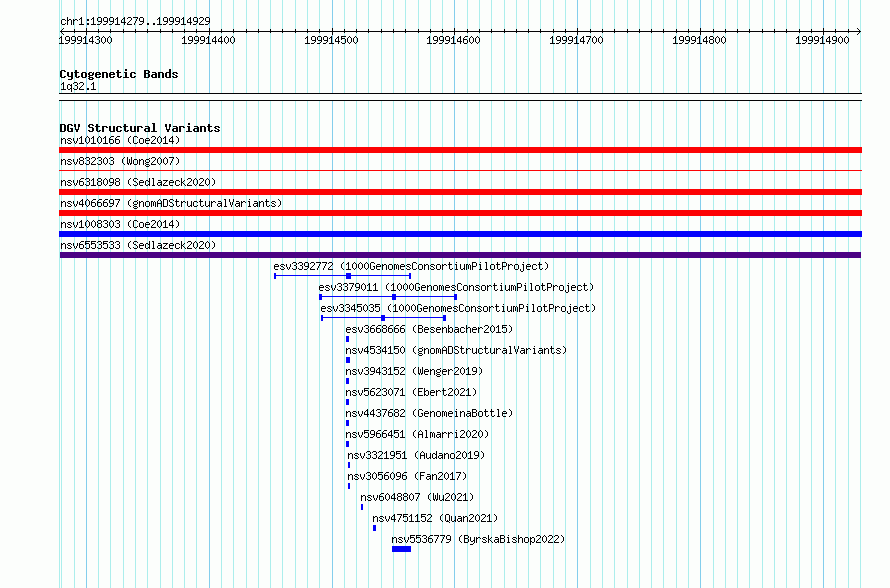The width and height of the screenshot is (890, 588).
Task: Select the nsv5623071 blue marker
Action: coord(347,402)
